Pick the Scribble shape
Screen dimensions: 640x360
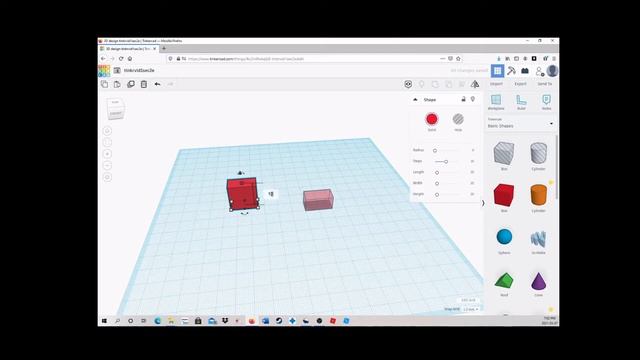[538, 239]
